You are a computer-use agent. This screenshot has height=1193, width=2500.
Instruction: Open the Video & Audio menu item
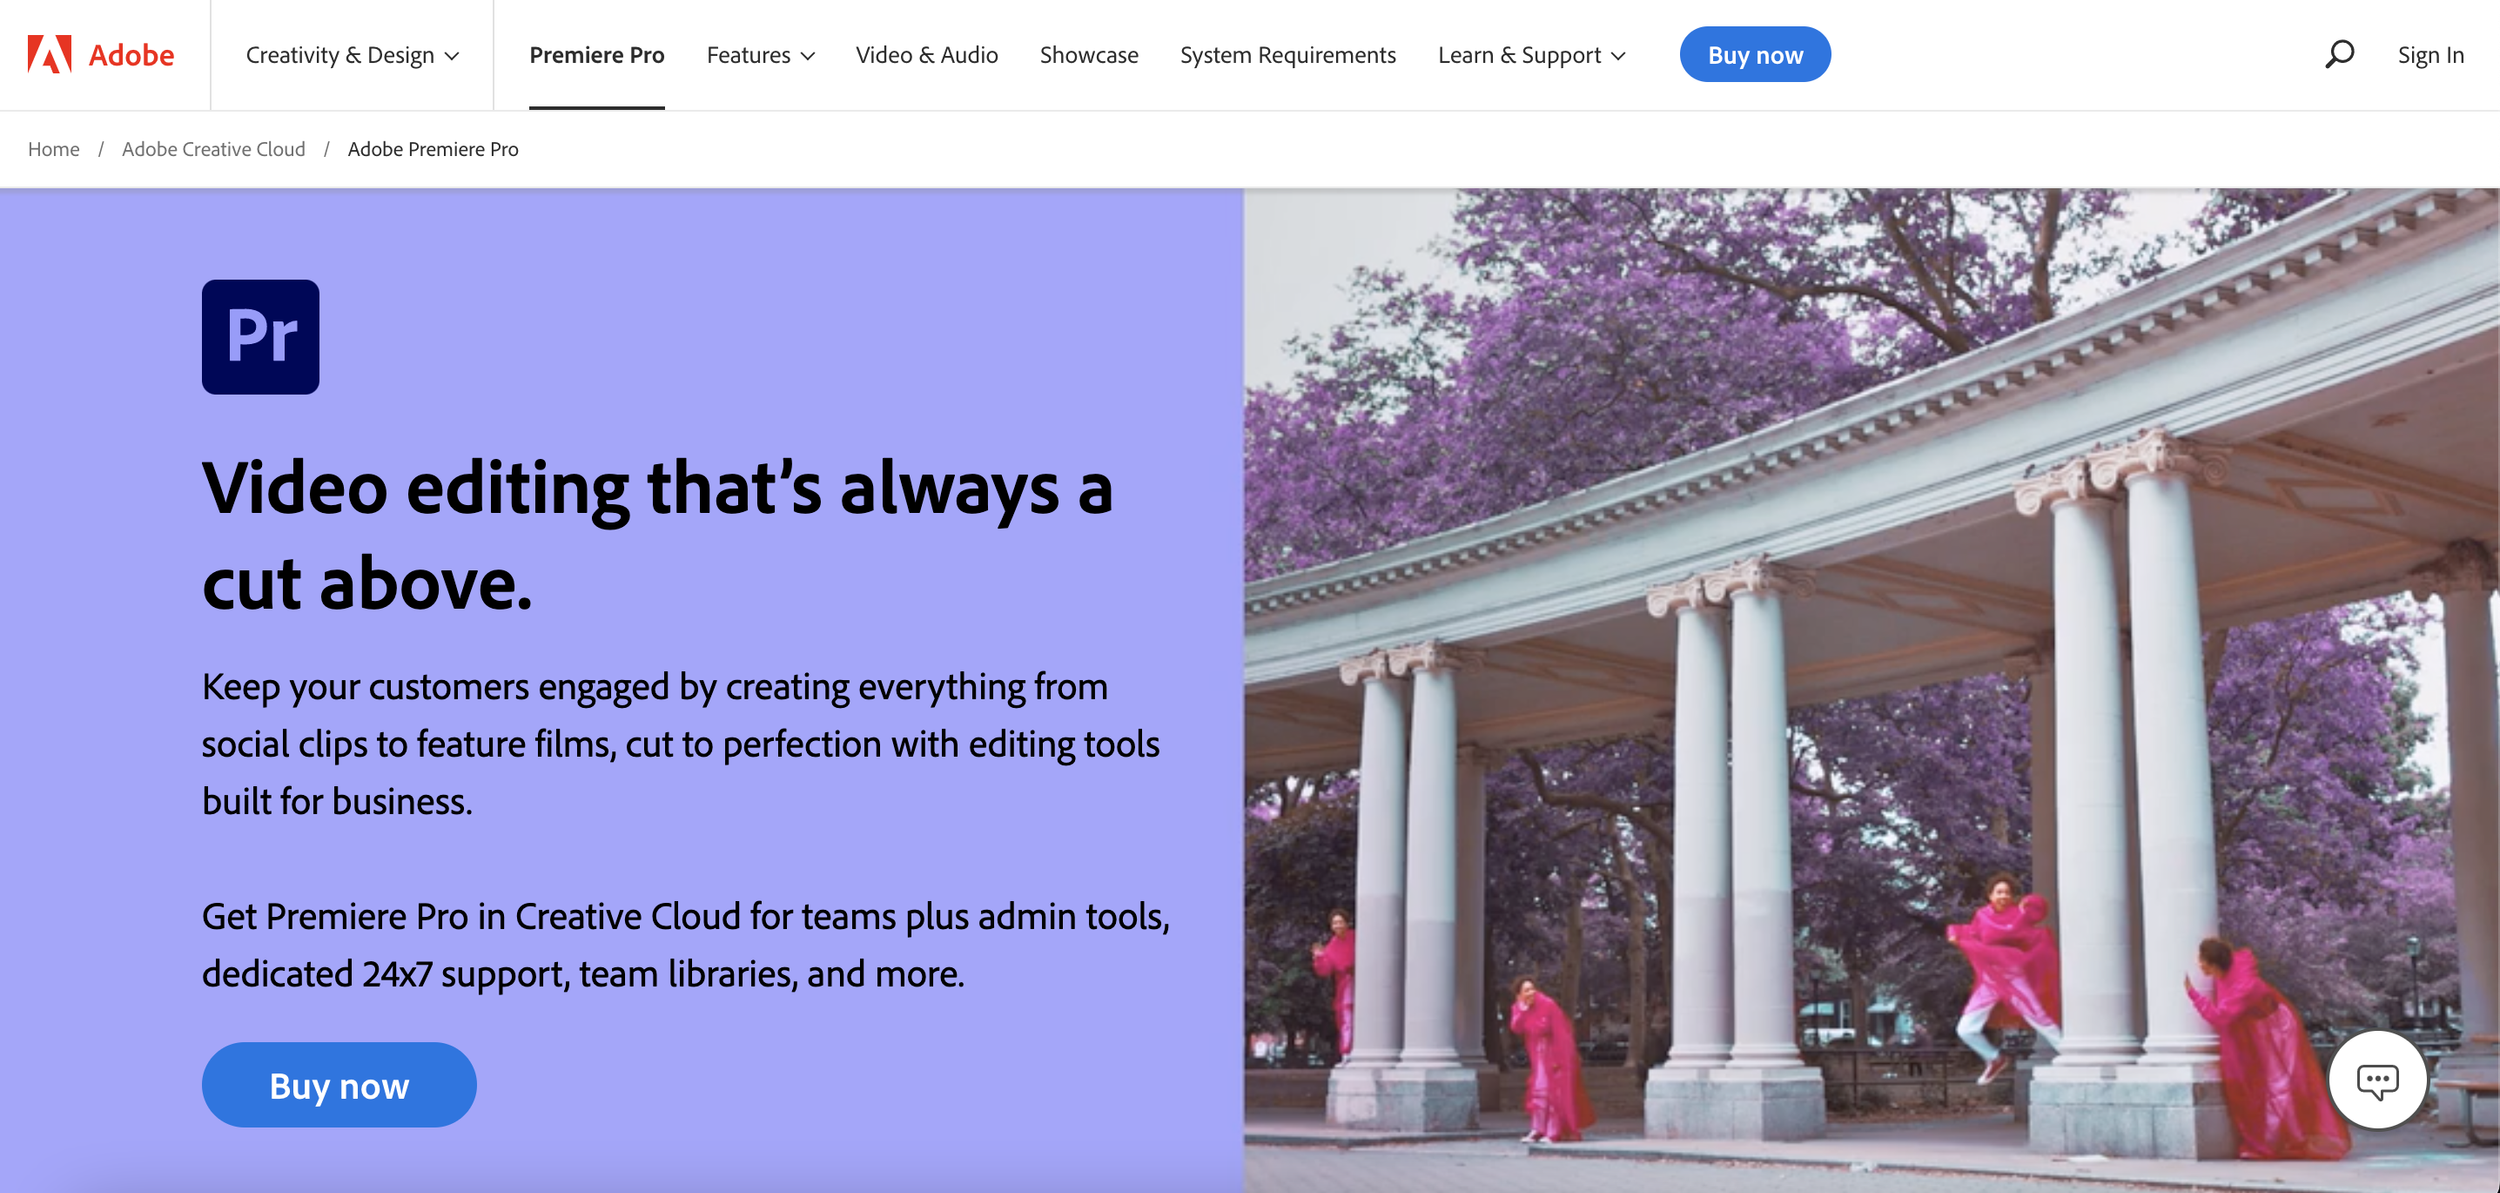tap(926, 55)
